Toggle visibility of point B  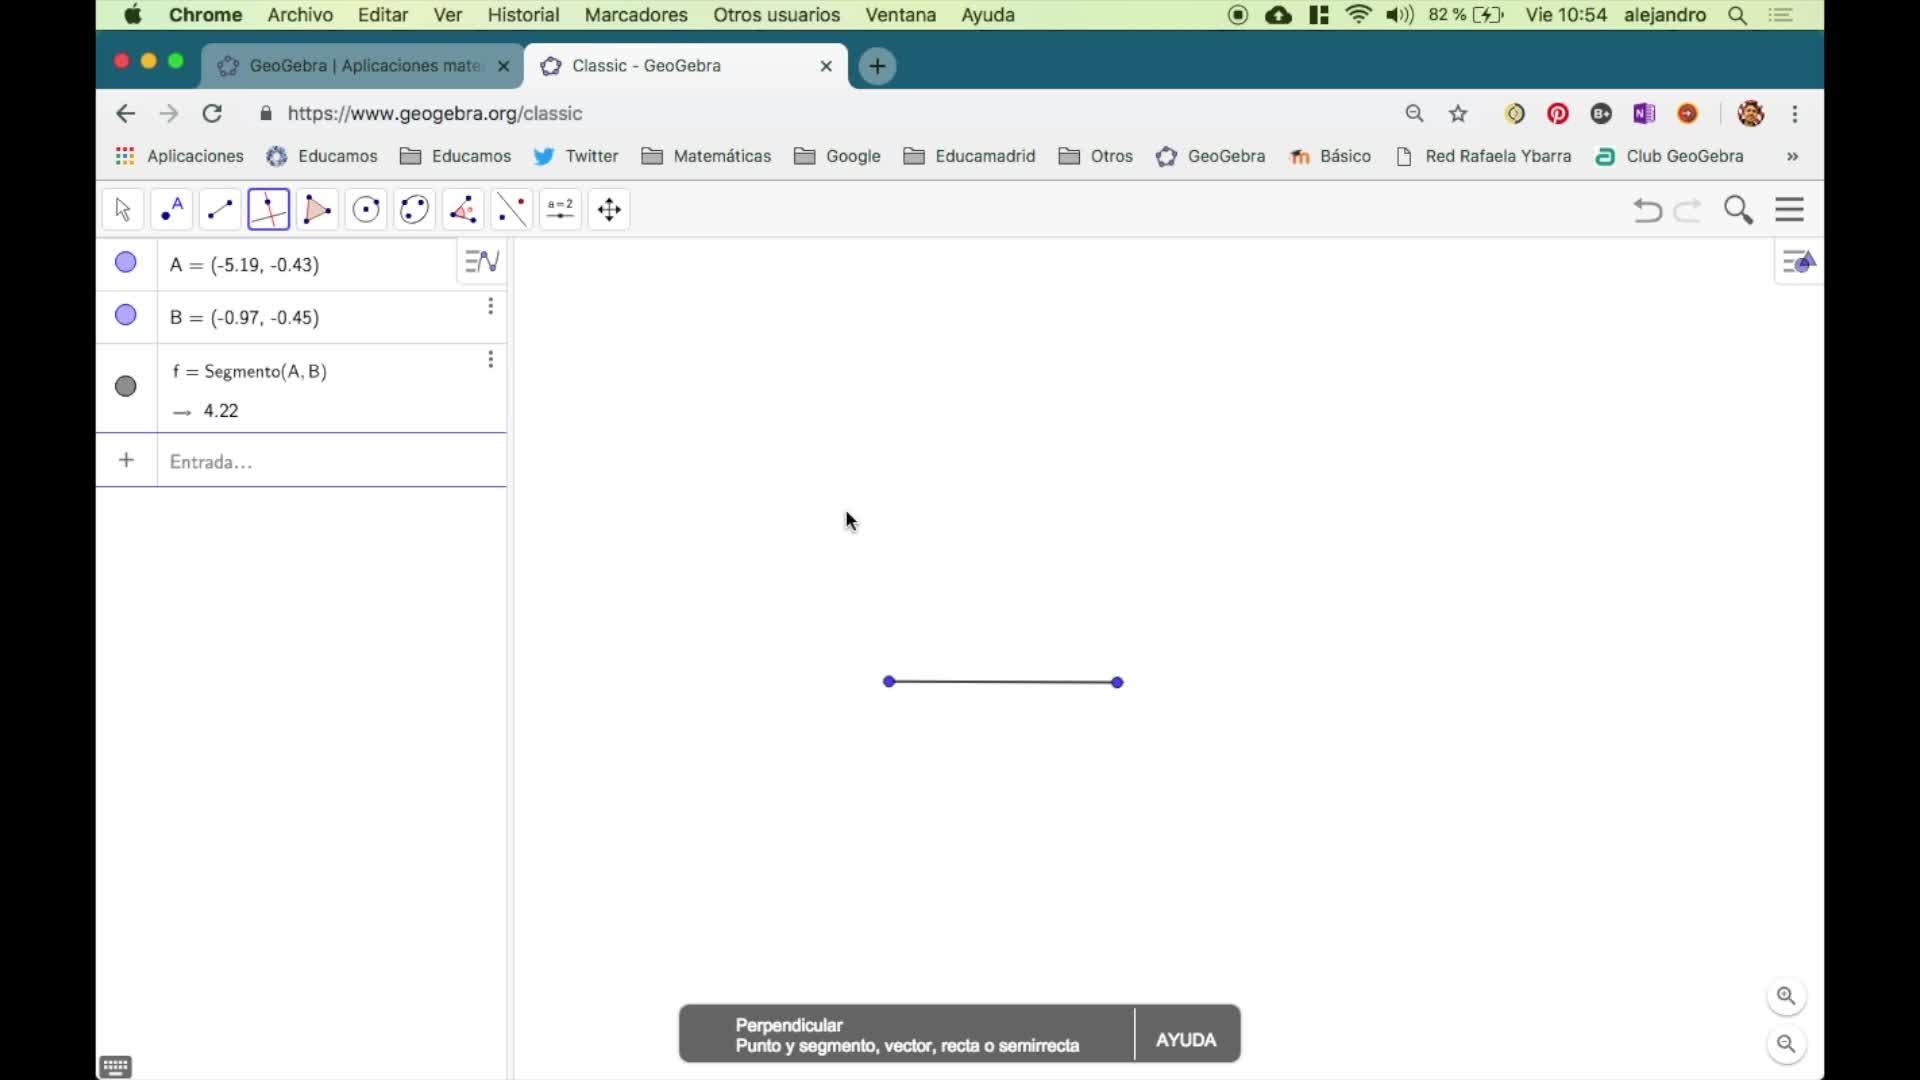pyautogui.click(x=126, y=316)
